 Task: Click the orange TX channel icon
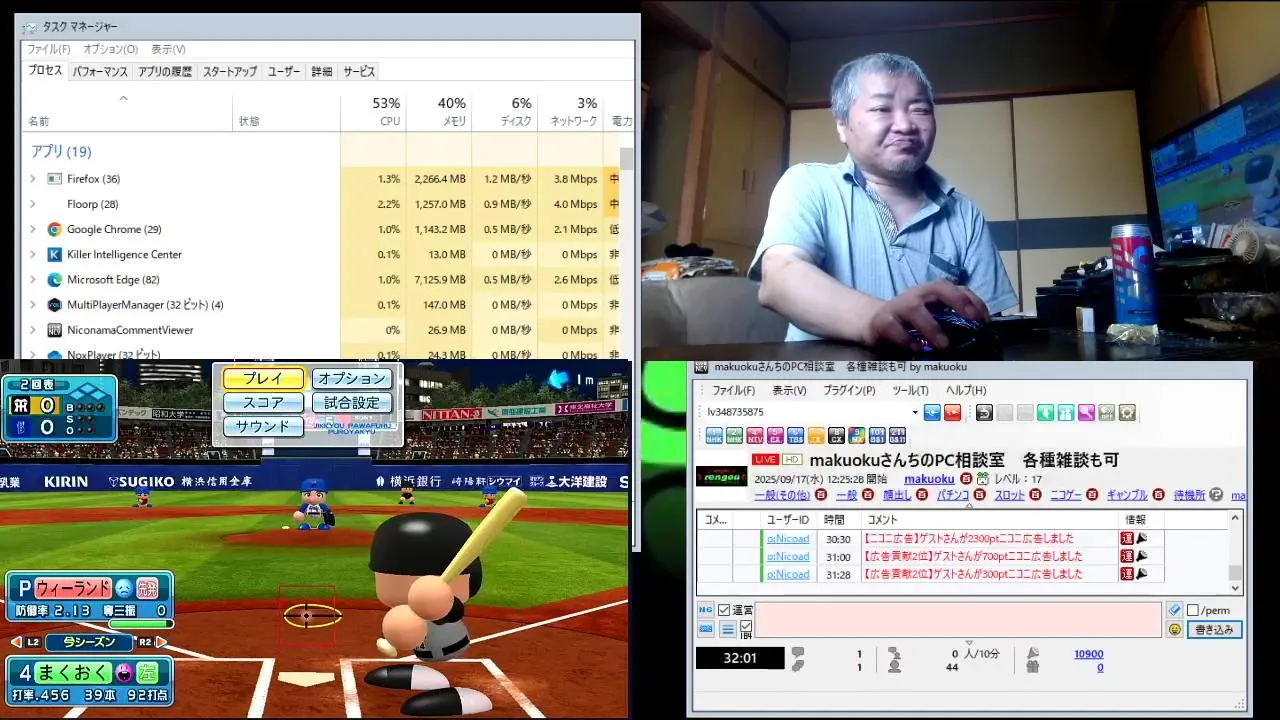[816, 435]
